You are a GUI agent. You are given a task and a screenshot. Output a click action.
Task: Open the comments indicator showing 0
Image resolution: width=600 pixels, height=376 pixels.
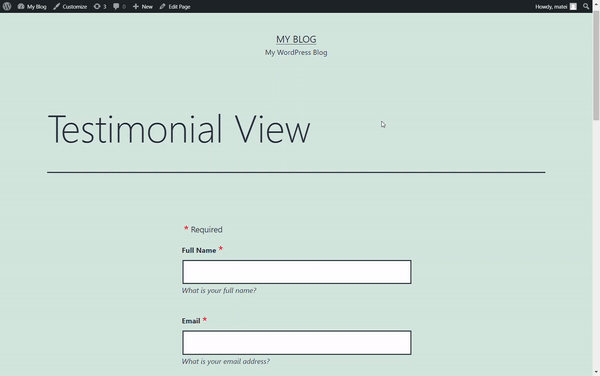pyautogui.click(x=119, y=7)
